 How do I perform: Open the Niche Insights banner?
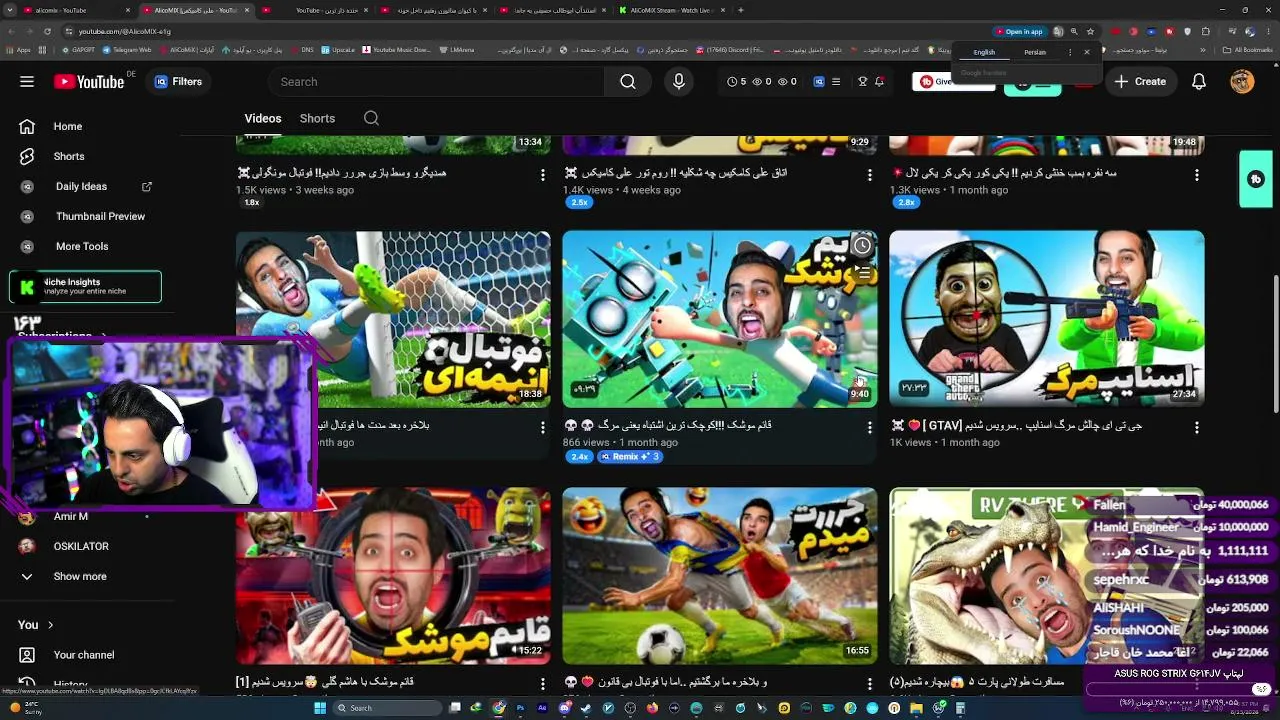click(x=85, y=287)
